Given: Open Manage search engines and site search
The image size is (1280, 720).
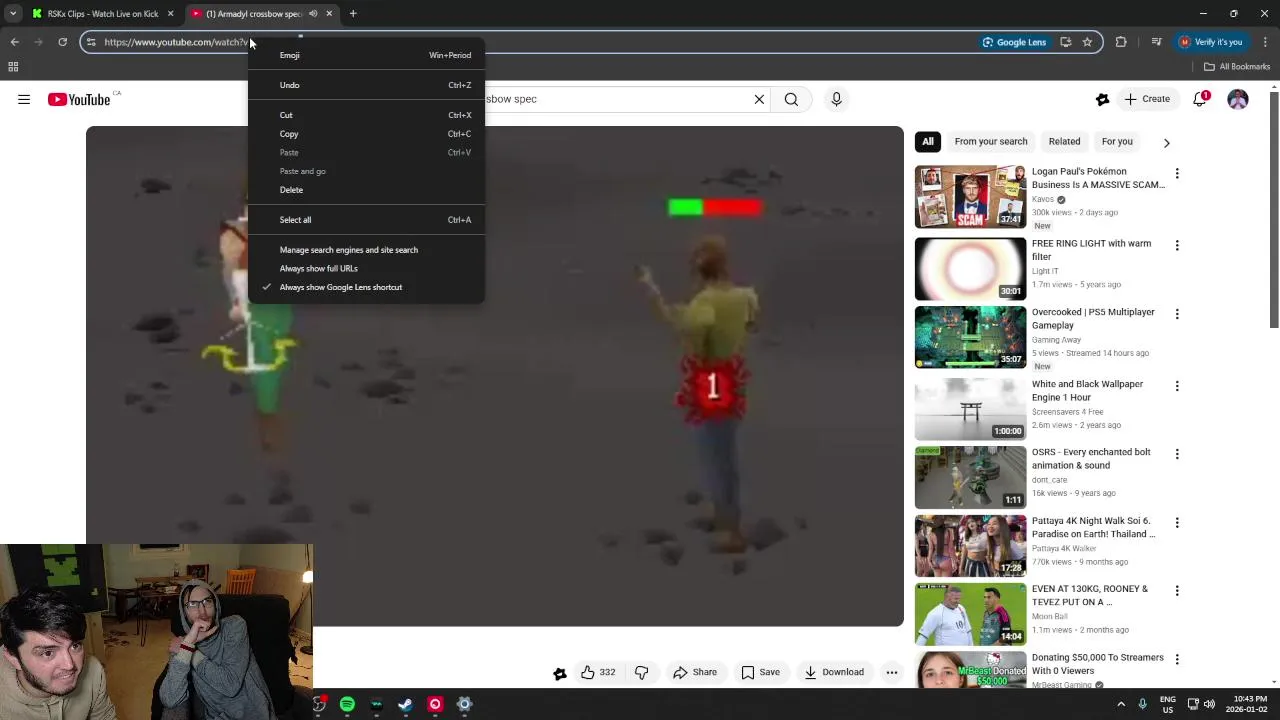Looking at the screenshot, I should click(x=366, y=250).
